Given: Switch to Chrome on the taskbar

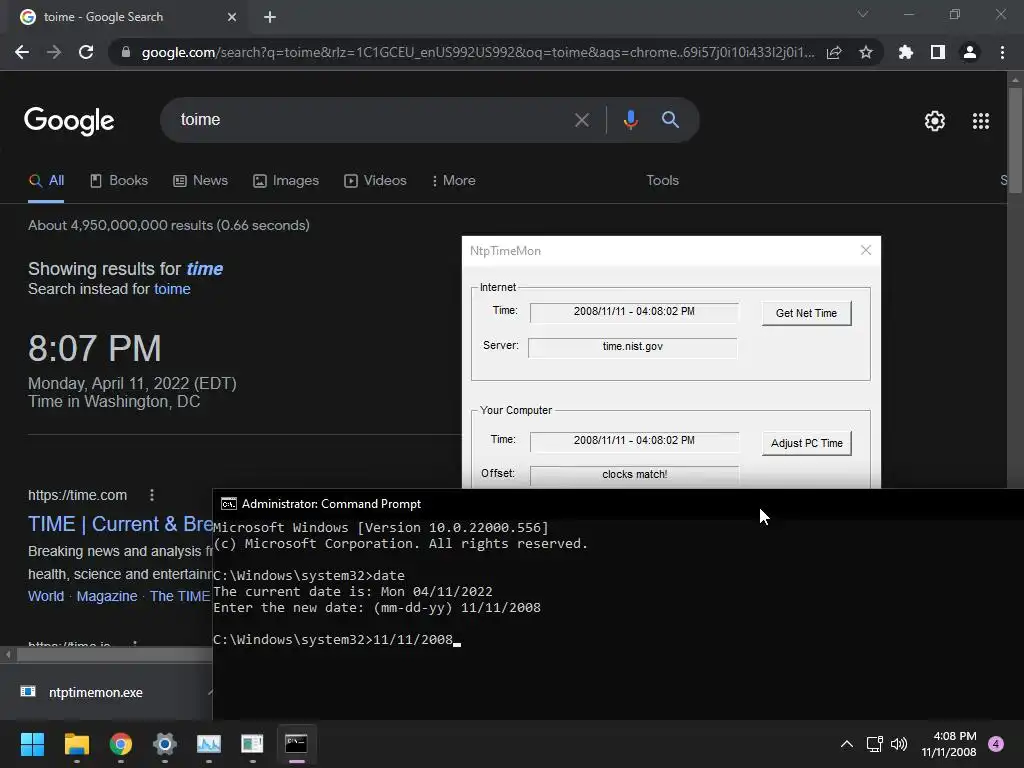Looking at the screenshot, I should 121,744.
